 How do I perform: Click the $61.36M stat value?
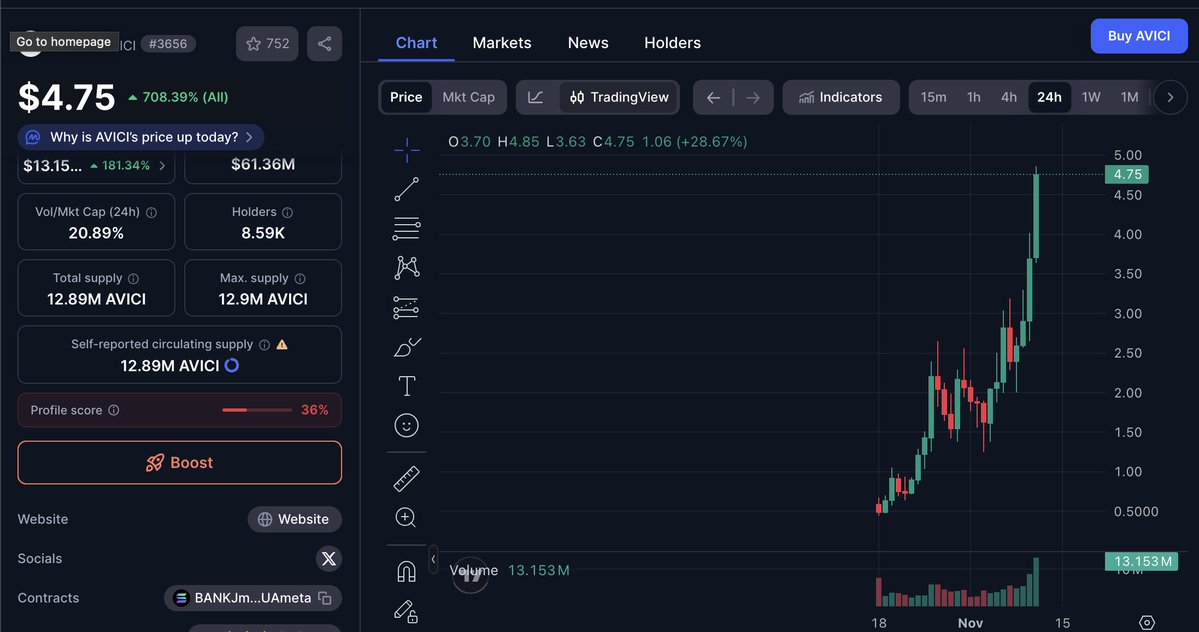(x=263, y=165)
